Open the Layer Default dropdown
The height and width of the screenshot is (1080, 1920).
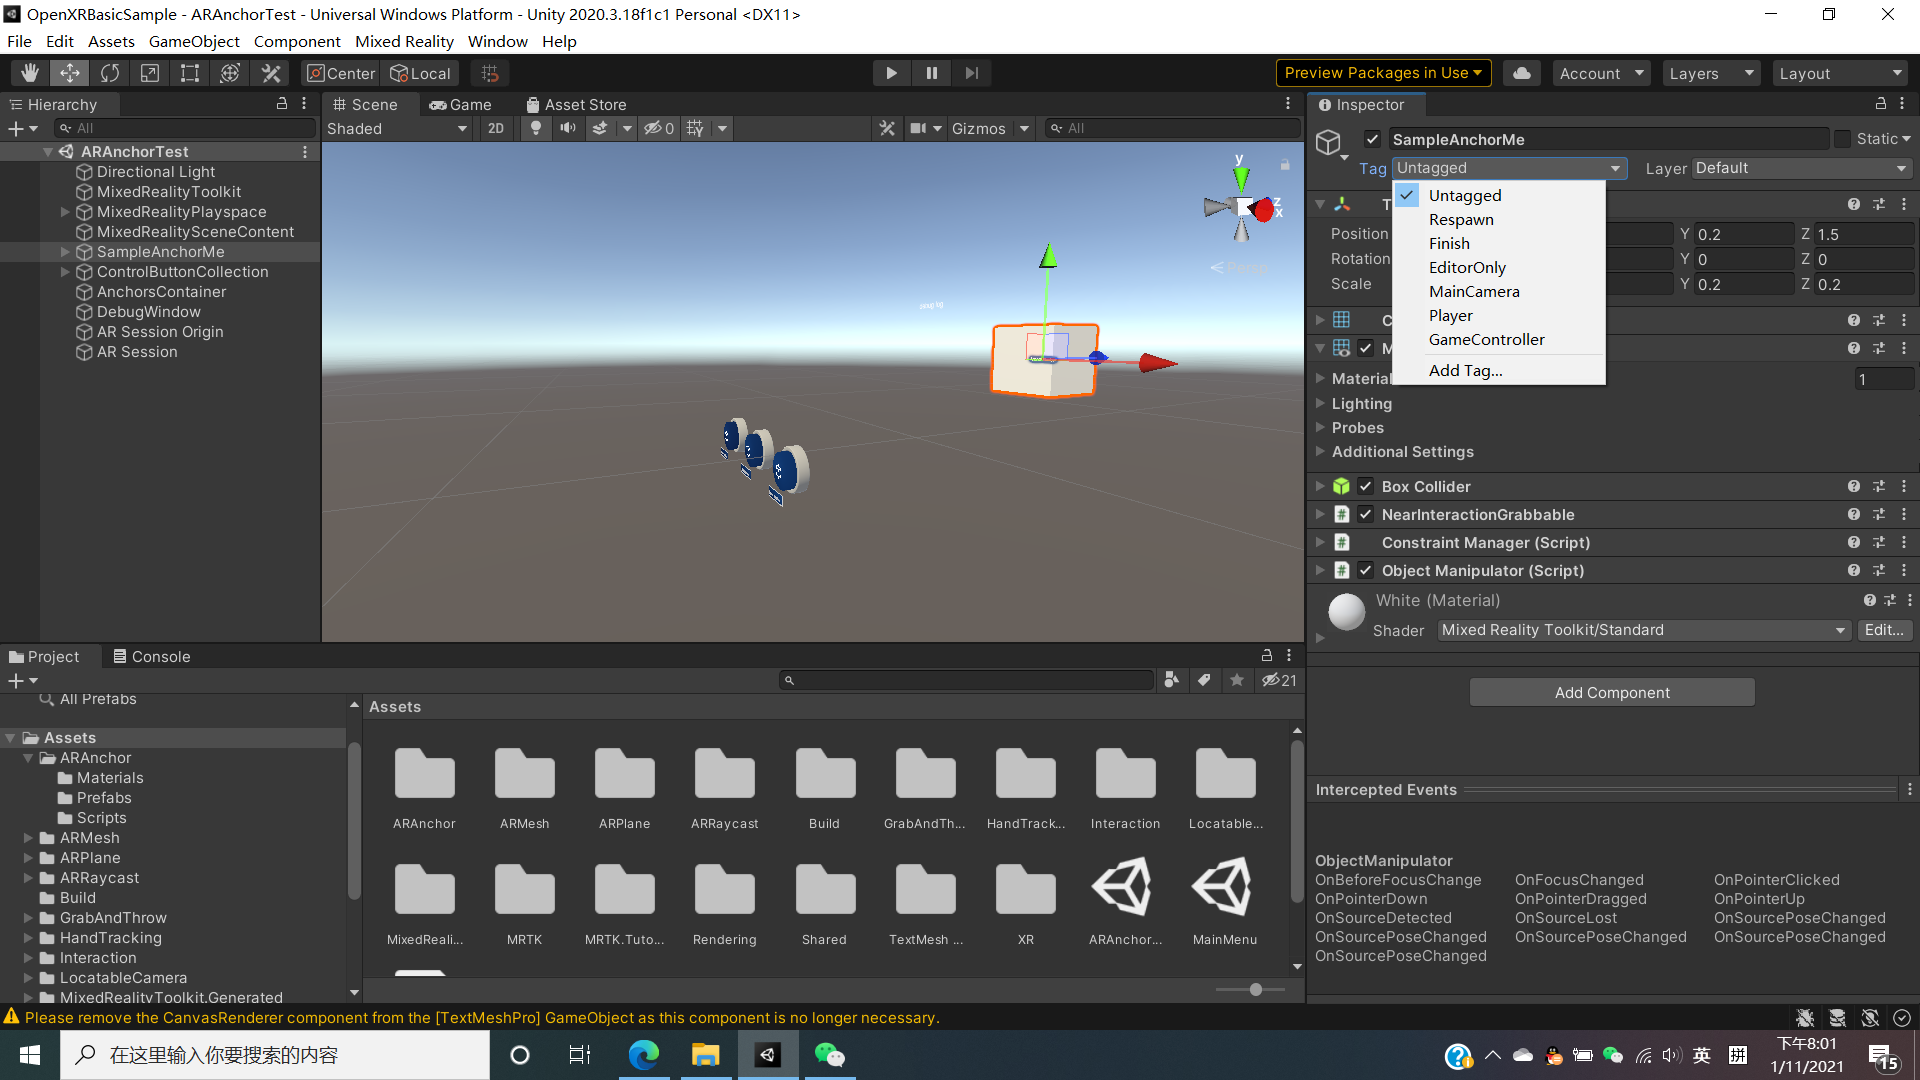click(1802, 168)
